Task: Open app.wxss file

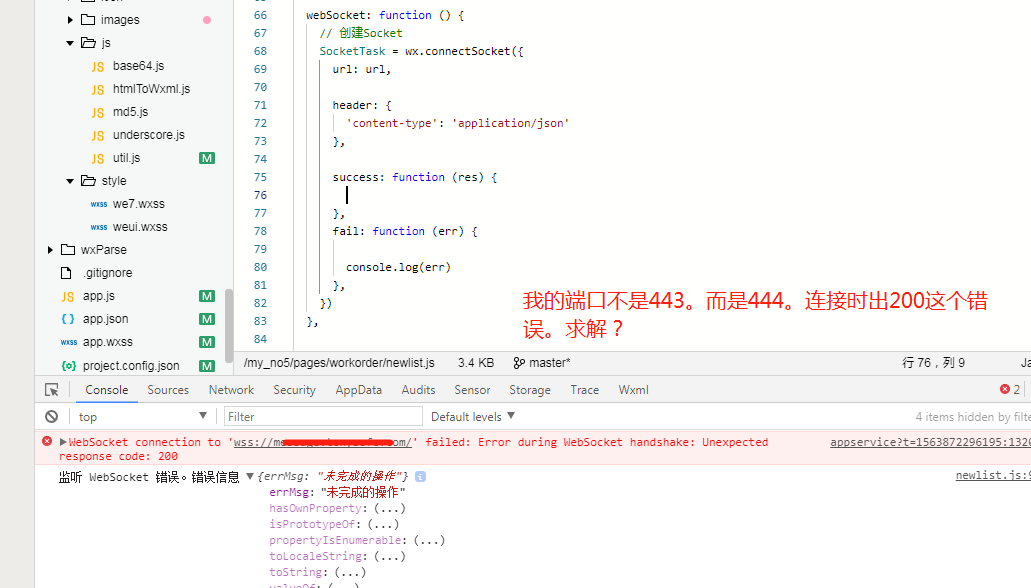Action: pos(107,342)
